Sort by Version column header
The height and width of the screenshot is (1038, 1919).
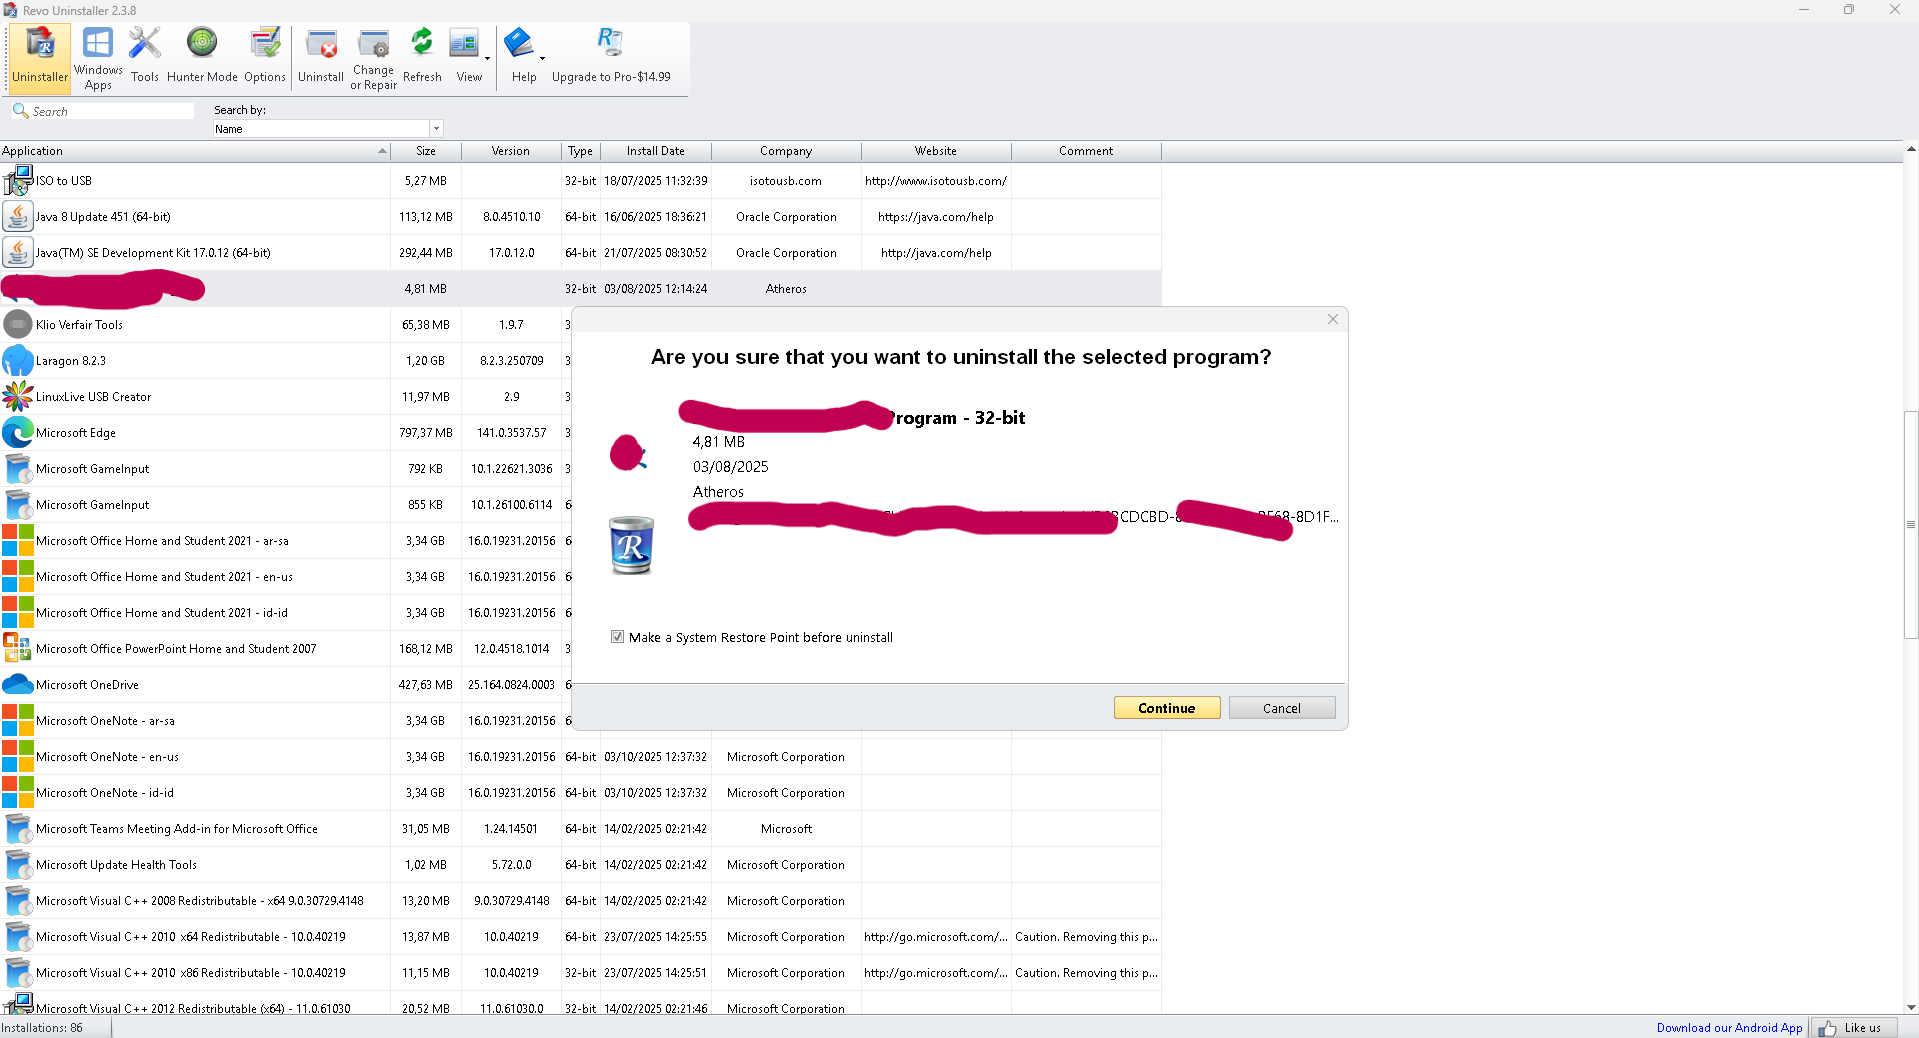pos(511,151)
